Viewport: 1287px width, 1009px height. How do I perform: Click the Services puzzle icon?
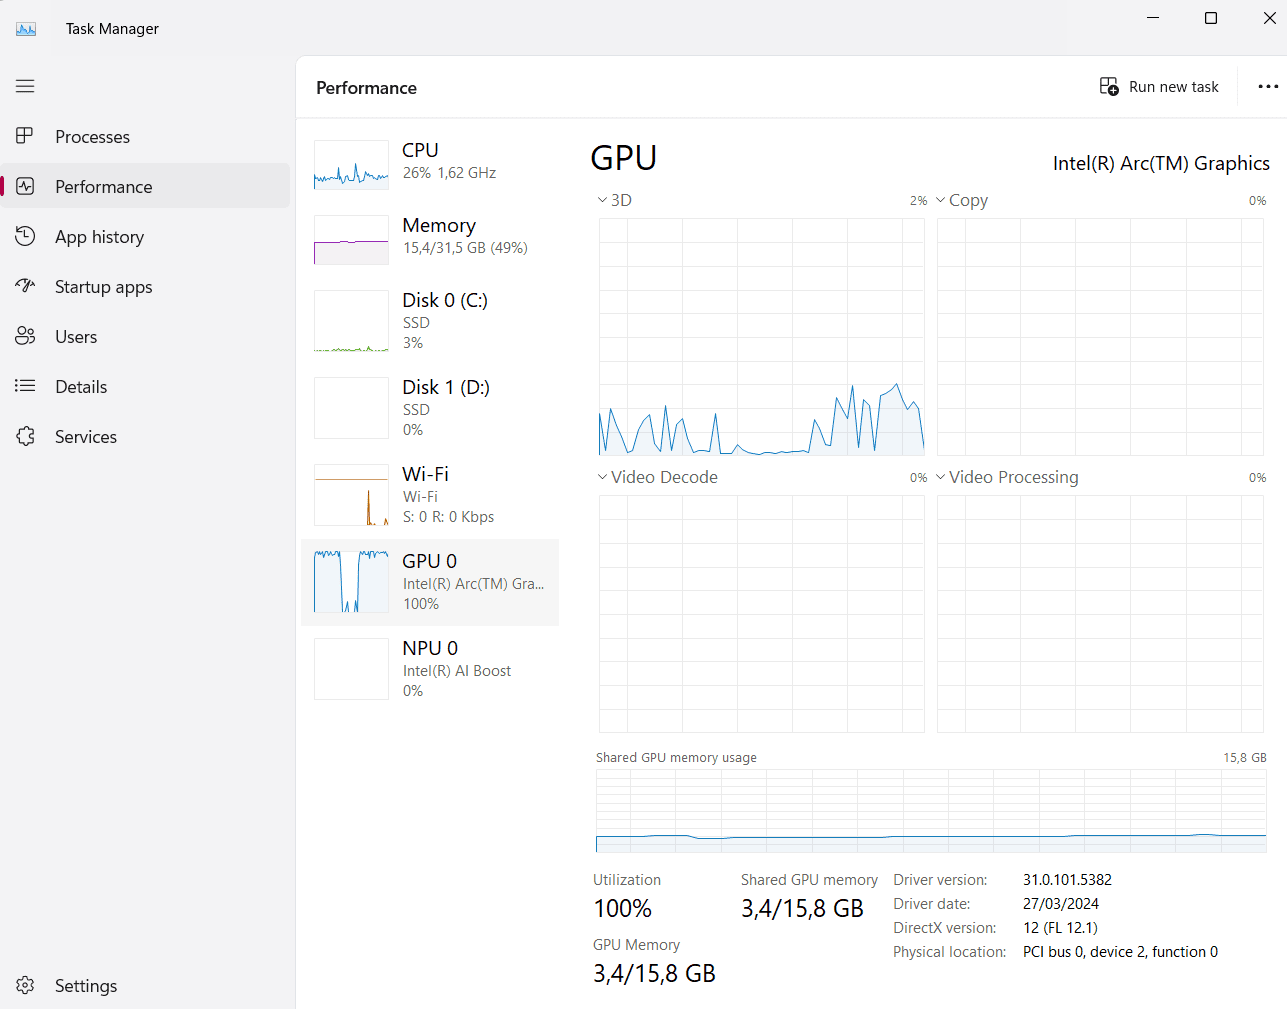coord(25,436)
